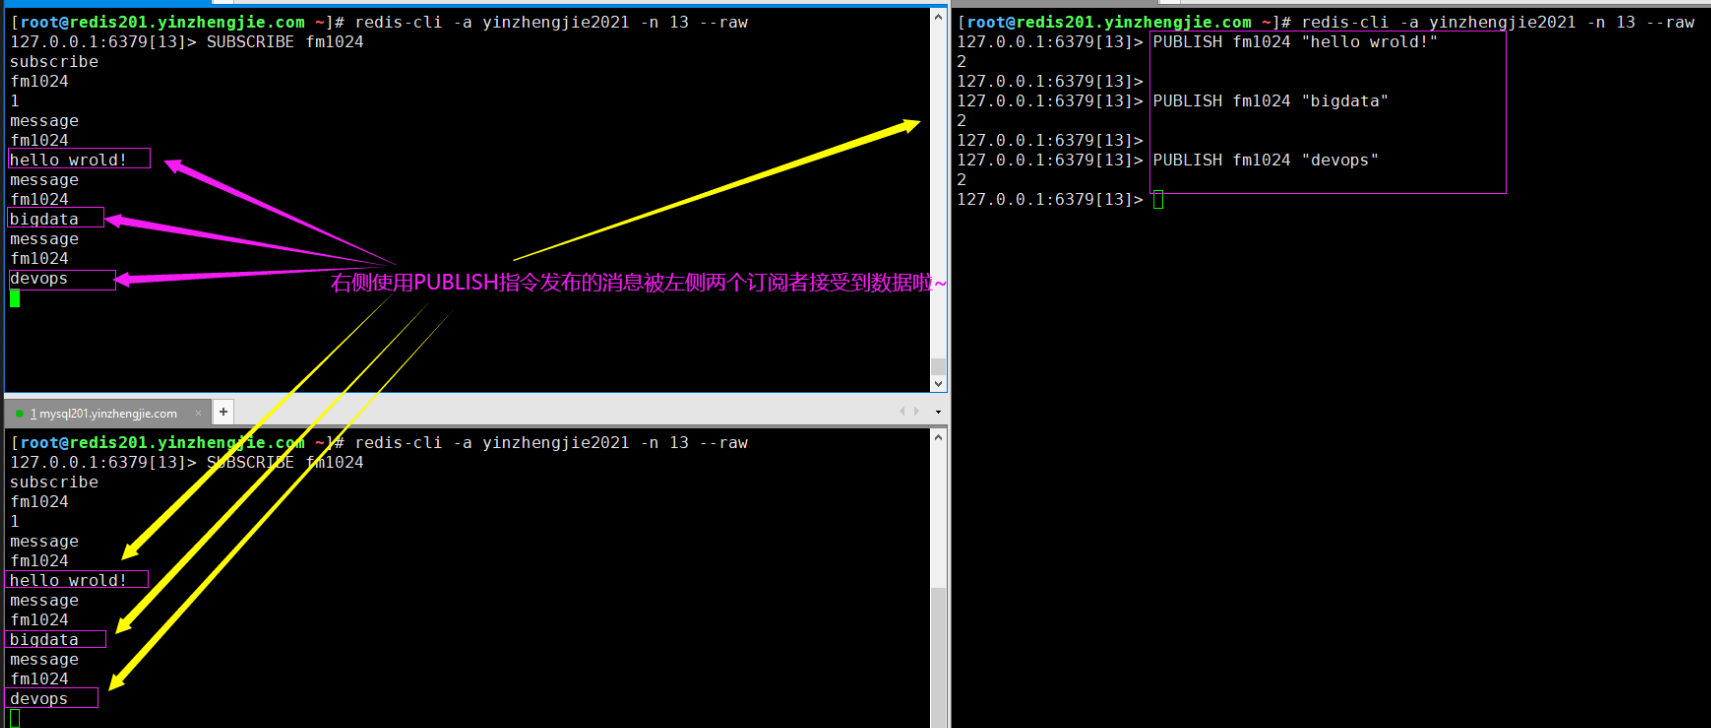Screen dimensions: 1711x728
Task: Click the cursor in bottom-left terminal
Action: (x=15, y=718)
